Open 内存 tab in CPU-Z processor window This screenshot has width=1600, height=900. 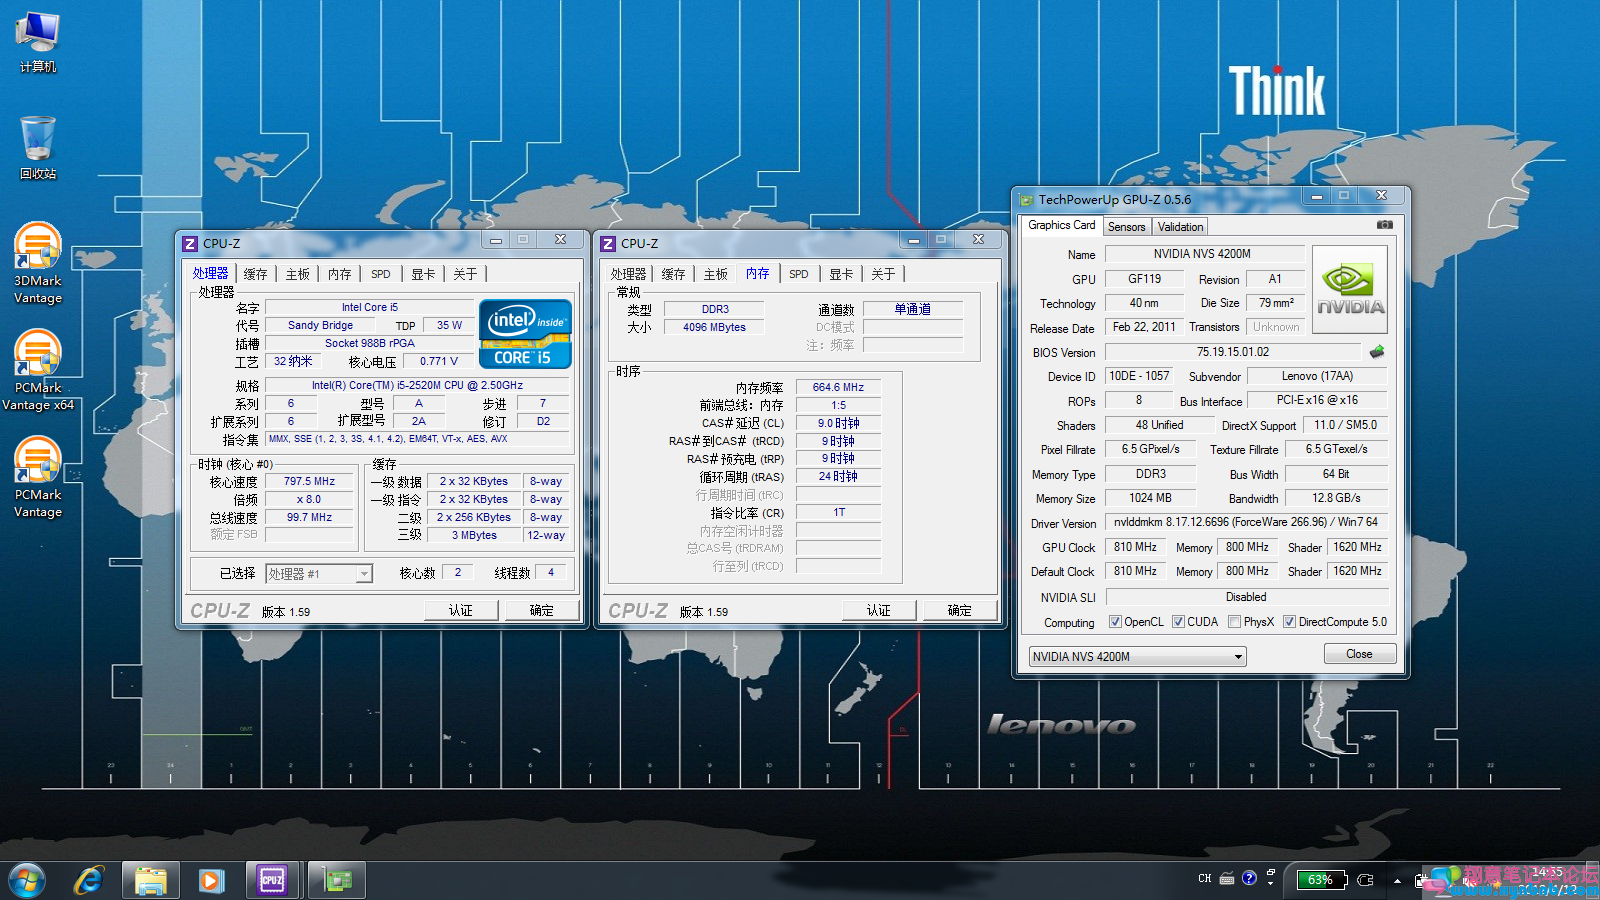coord(340,274)
